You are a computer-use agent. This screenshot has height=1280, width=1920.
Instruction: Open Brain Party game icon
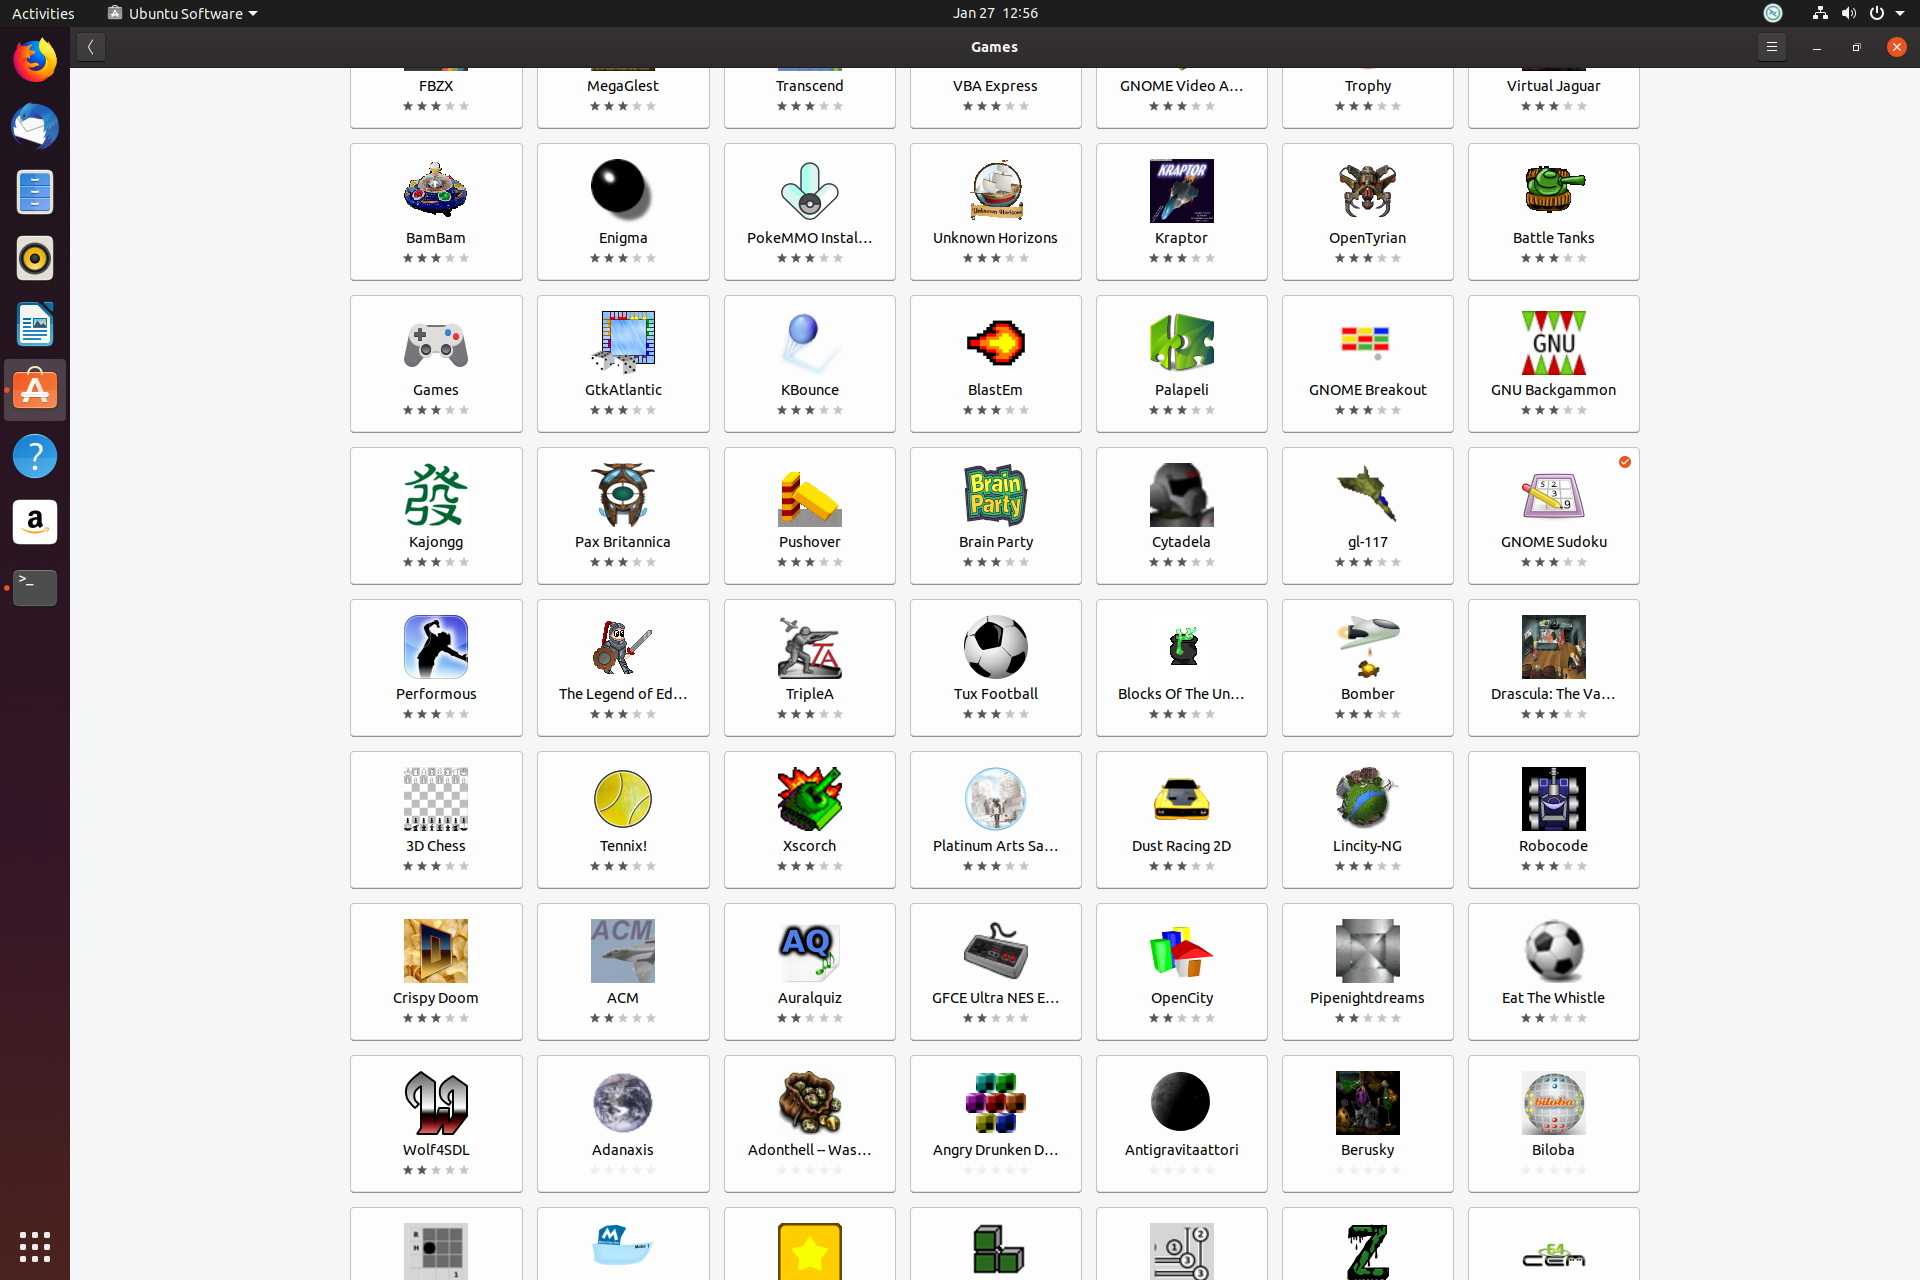994,495
